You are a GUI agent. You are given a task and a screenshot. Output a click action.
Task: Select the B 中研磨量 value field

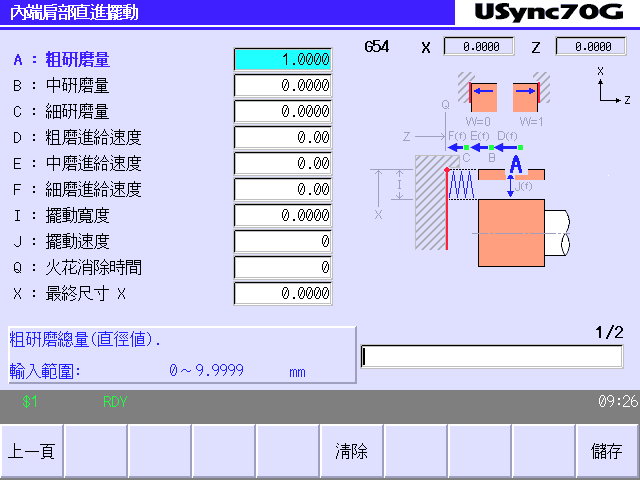click(x=282, y=86)
